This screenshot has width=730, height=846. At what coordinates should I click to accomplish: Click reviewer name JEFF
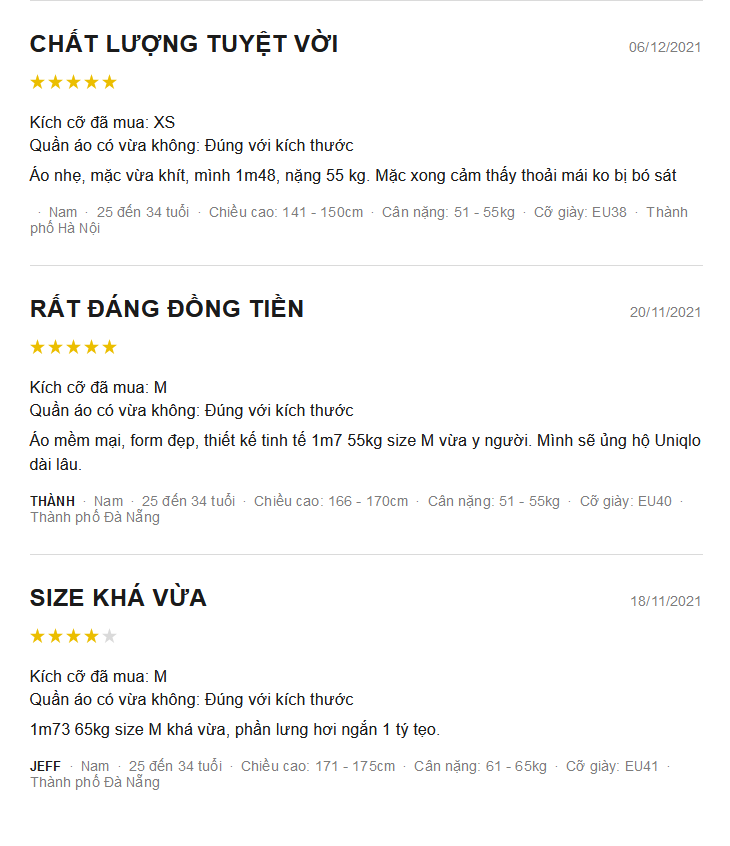point(45,766)
